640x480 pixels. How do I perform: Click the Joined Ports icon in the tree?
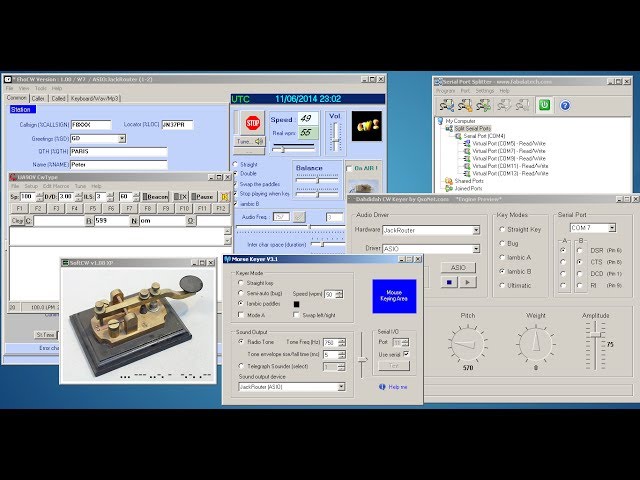(x=449, y=188)
